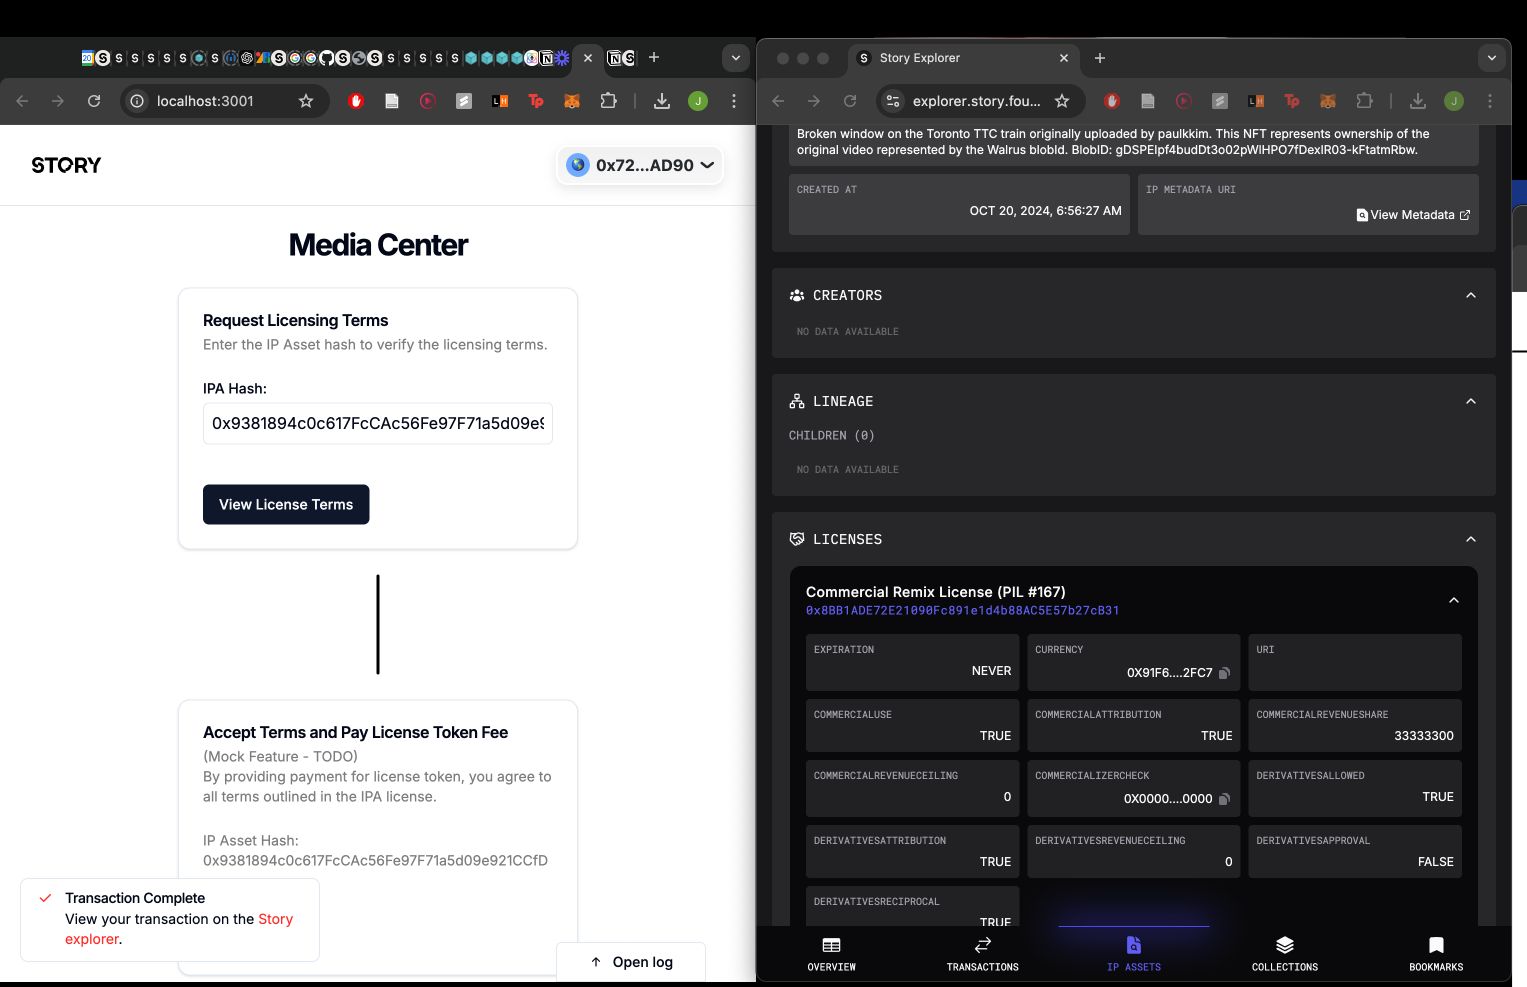The width and height of the screenshot is (1527, 987).
Task: Click COMMERCIALREVENUESHARE value 33333300
Action: click(x=1424, y=735)
